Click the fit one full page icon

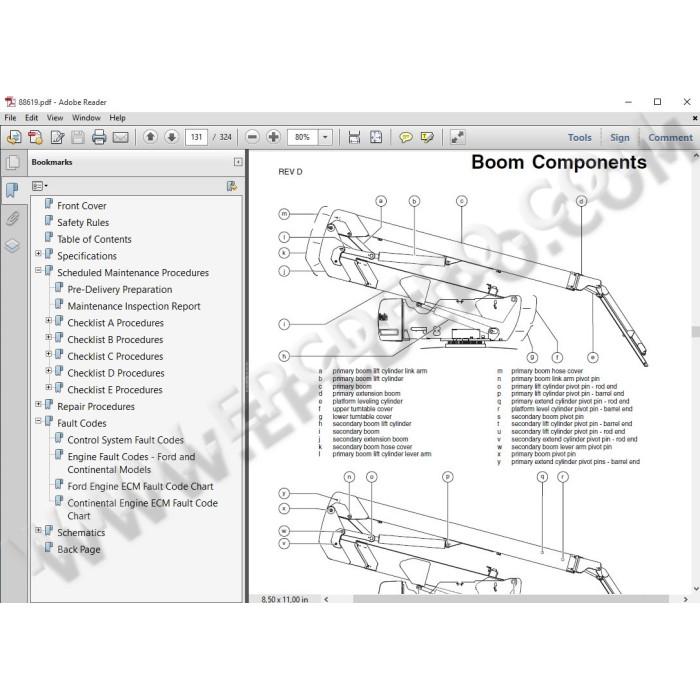click(376, 137)
